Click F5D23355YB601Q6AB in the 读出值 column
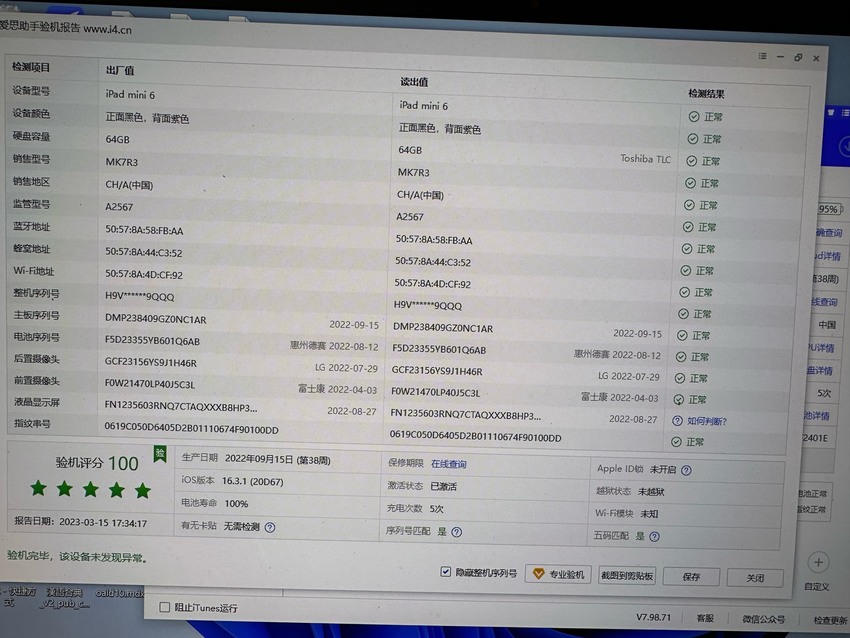Viewport: 850px width, 638px height. (x=439, y=350)
